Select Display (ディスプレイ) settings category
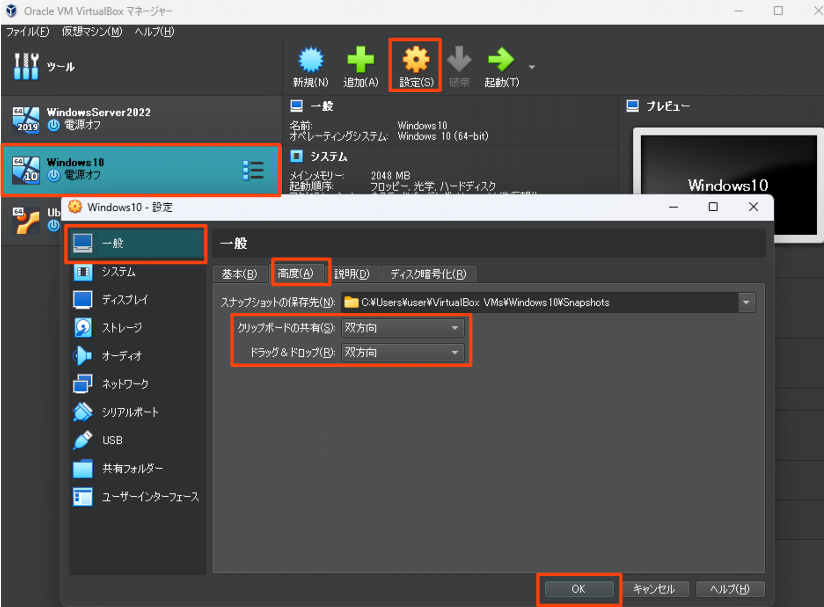The width and height of the screenshot is (824, 607). pyautogui.click(x=136, y=300)
